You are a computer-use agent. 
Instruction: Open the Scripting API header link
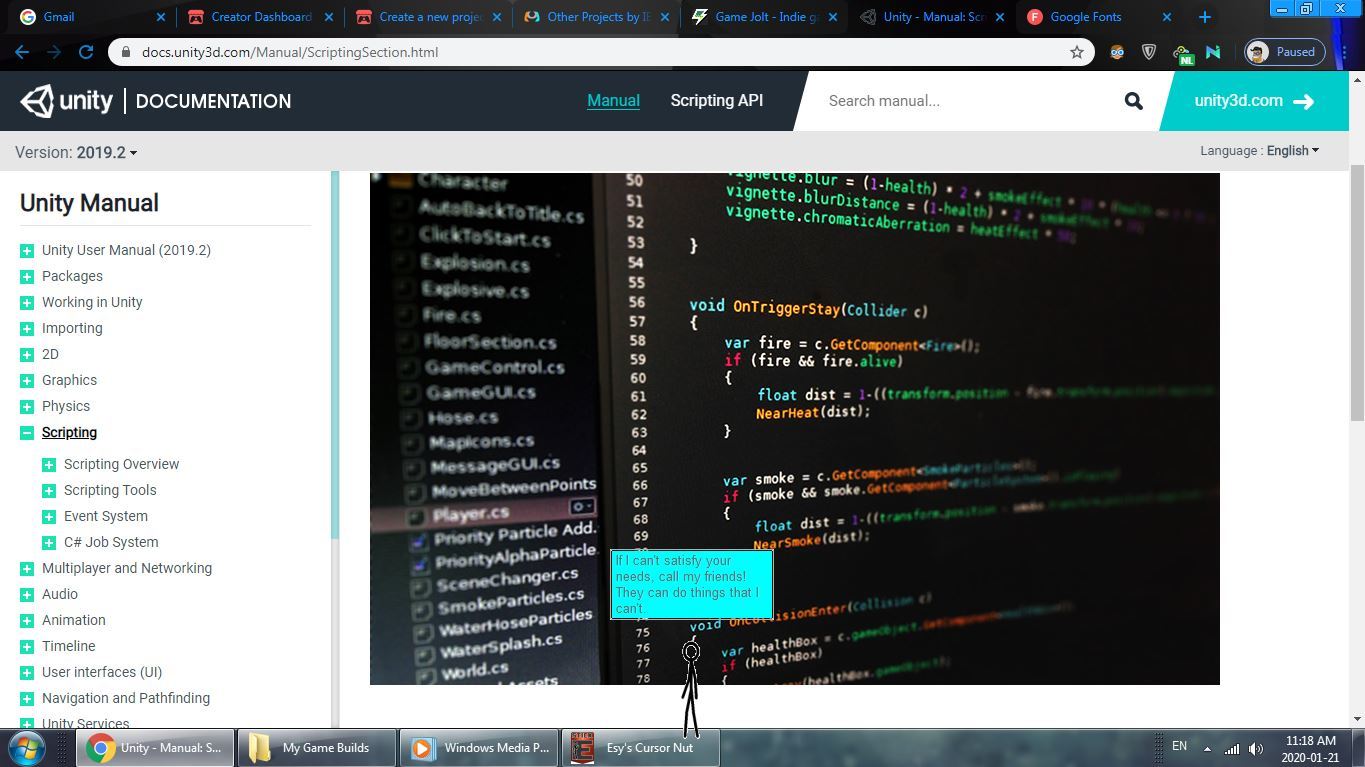tap(716, 101)
